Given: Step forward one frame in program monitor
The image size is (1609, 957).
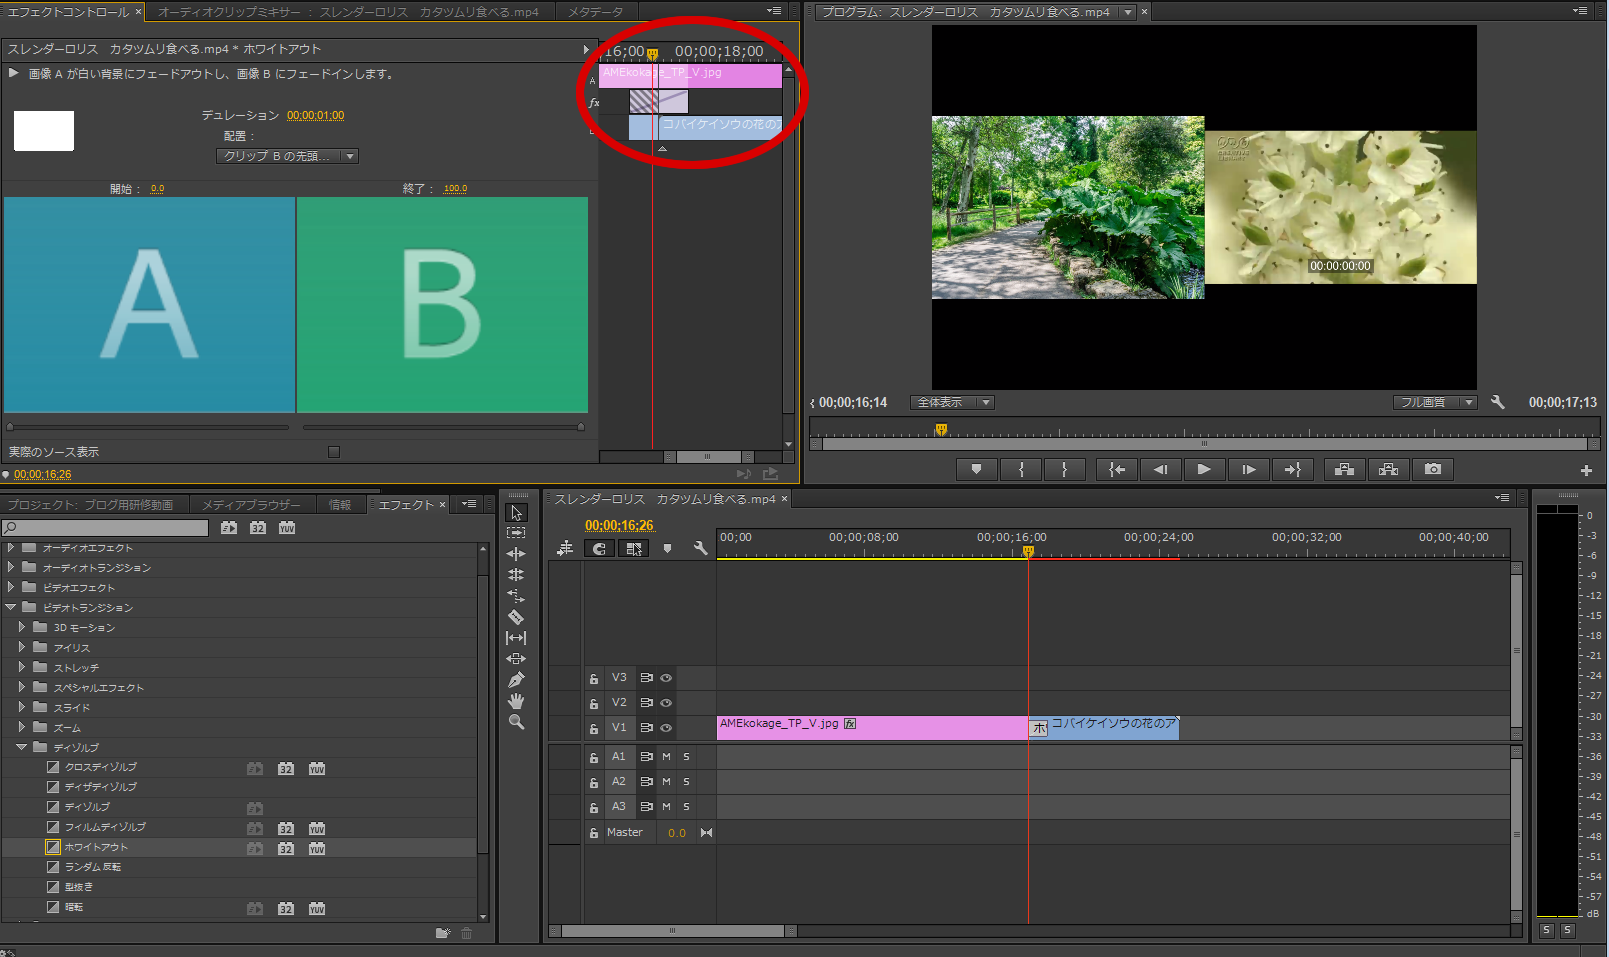Looking at the screenshot, I should 1248,469.
